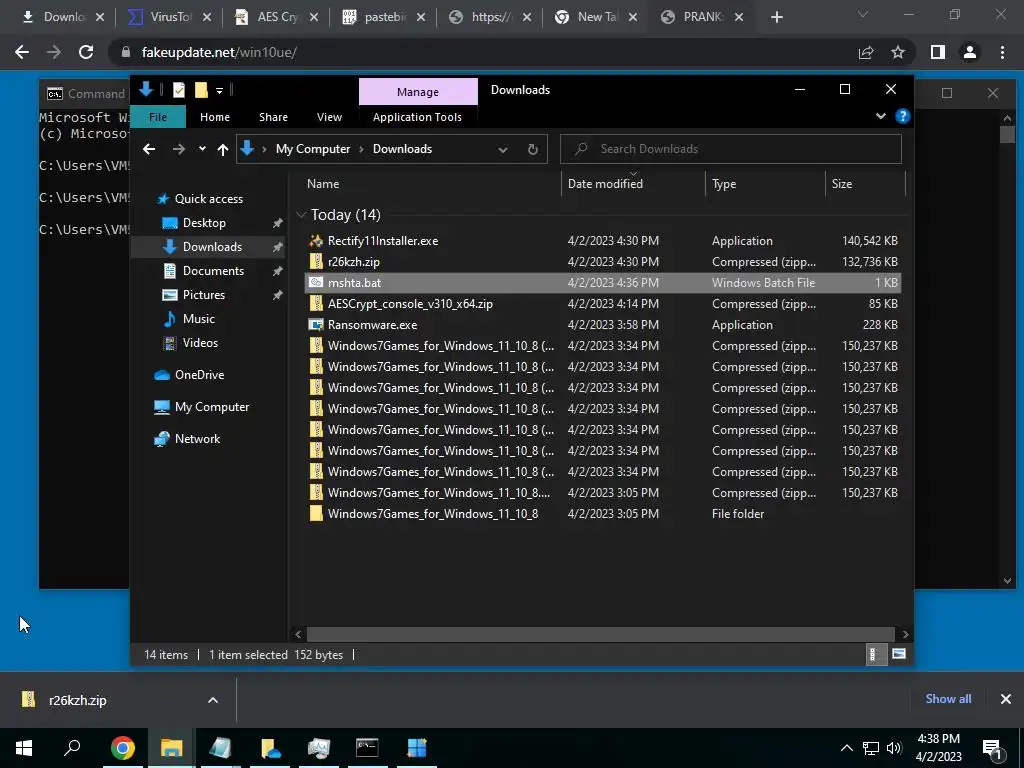This screenshot has height=768, width=1024.
Task: Open Chrome's three-dot menu
Action: [1002, 52]
